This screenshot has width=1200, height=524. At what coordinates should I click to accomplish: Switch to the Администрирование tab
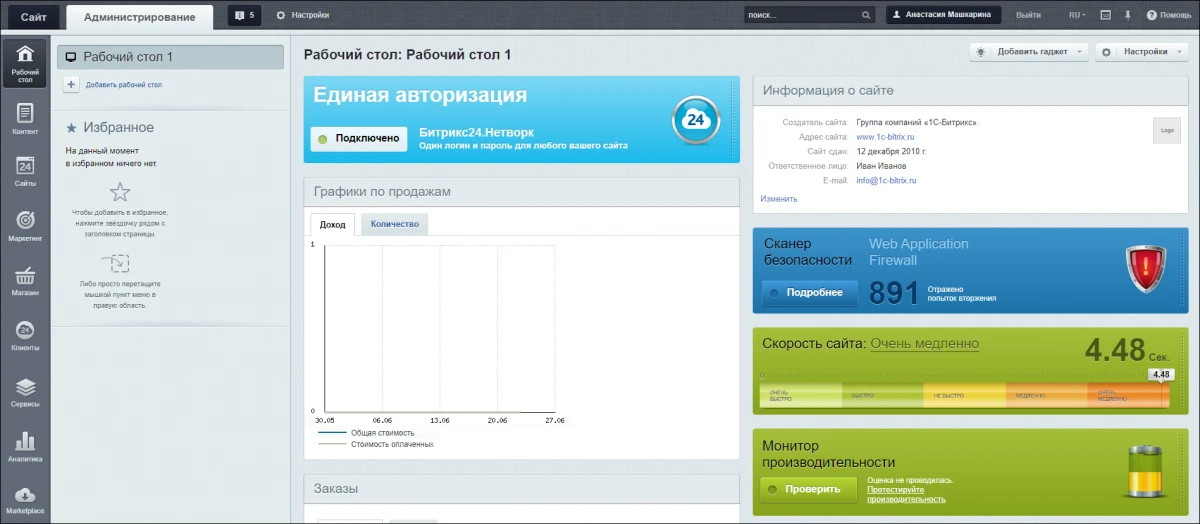click(x=139, y=16)
